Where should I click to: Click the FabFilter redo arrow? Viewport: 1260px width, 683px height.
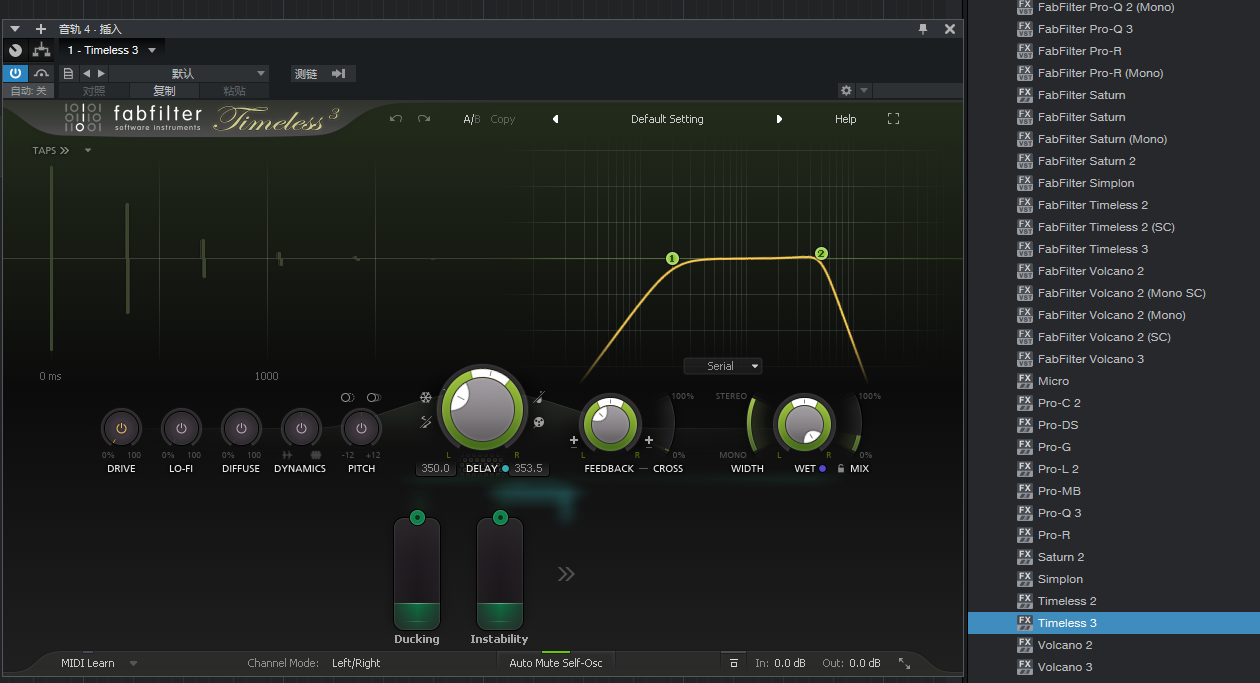(x=424, y=119)
